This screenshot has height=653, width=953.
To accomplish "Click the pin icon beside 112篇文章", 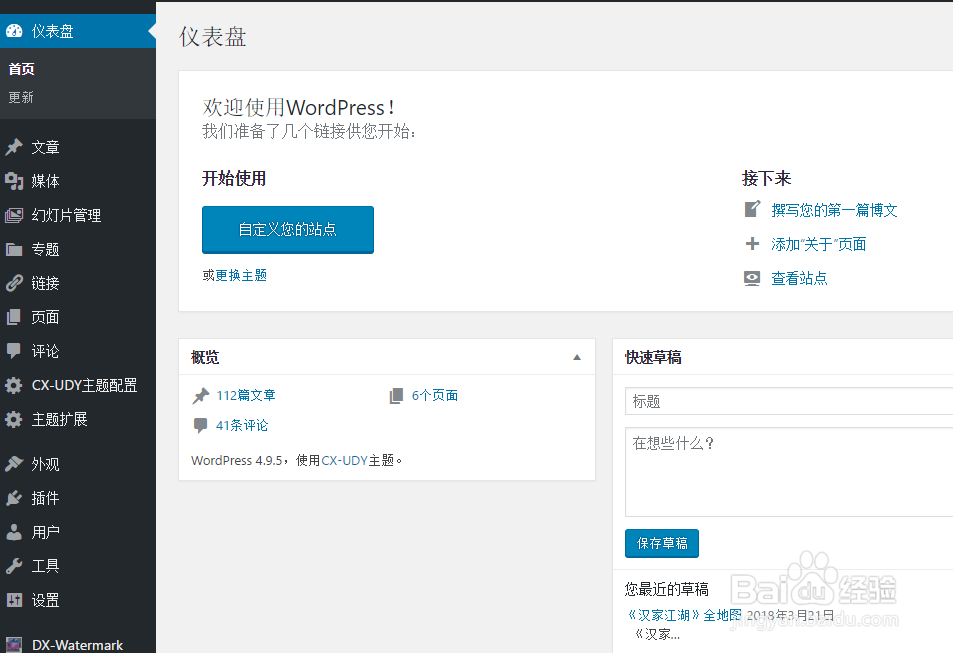I will (201, 396).
